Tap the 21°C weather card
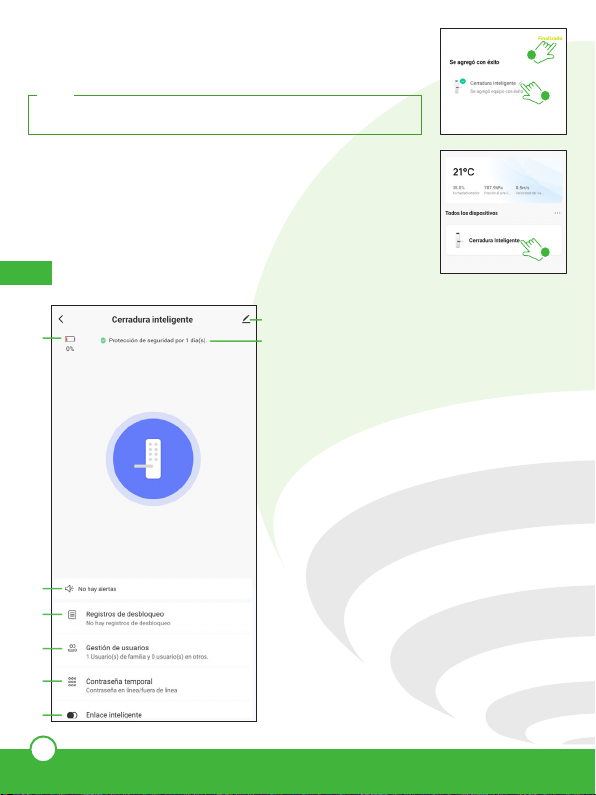Viewport: 596px width, 795px height. point(503,178)
